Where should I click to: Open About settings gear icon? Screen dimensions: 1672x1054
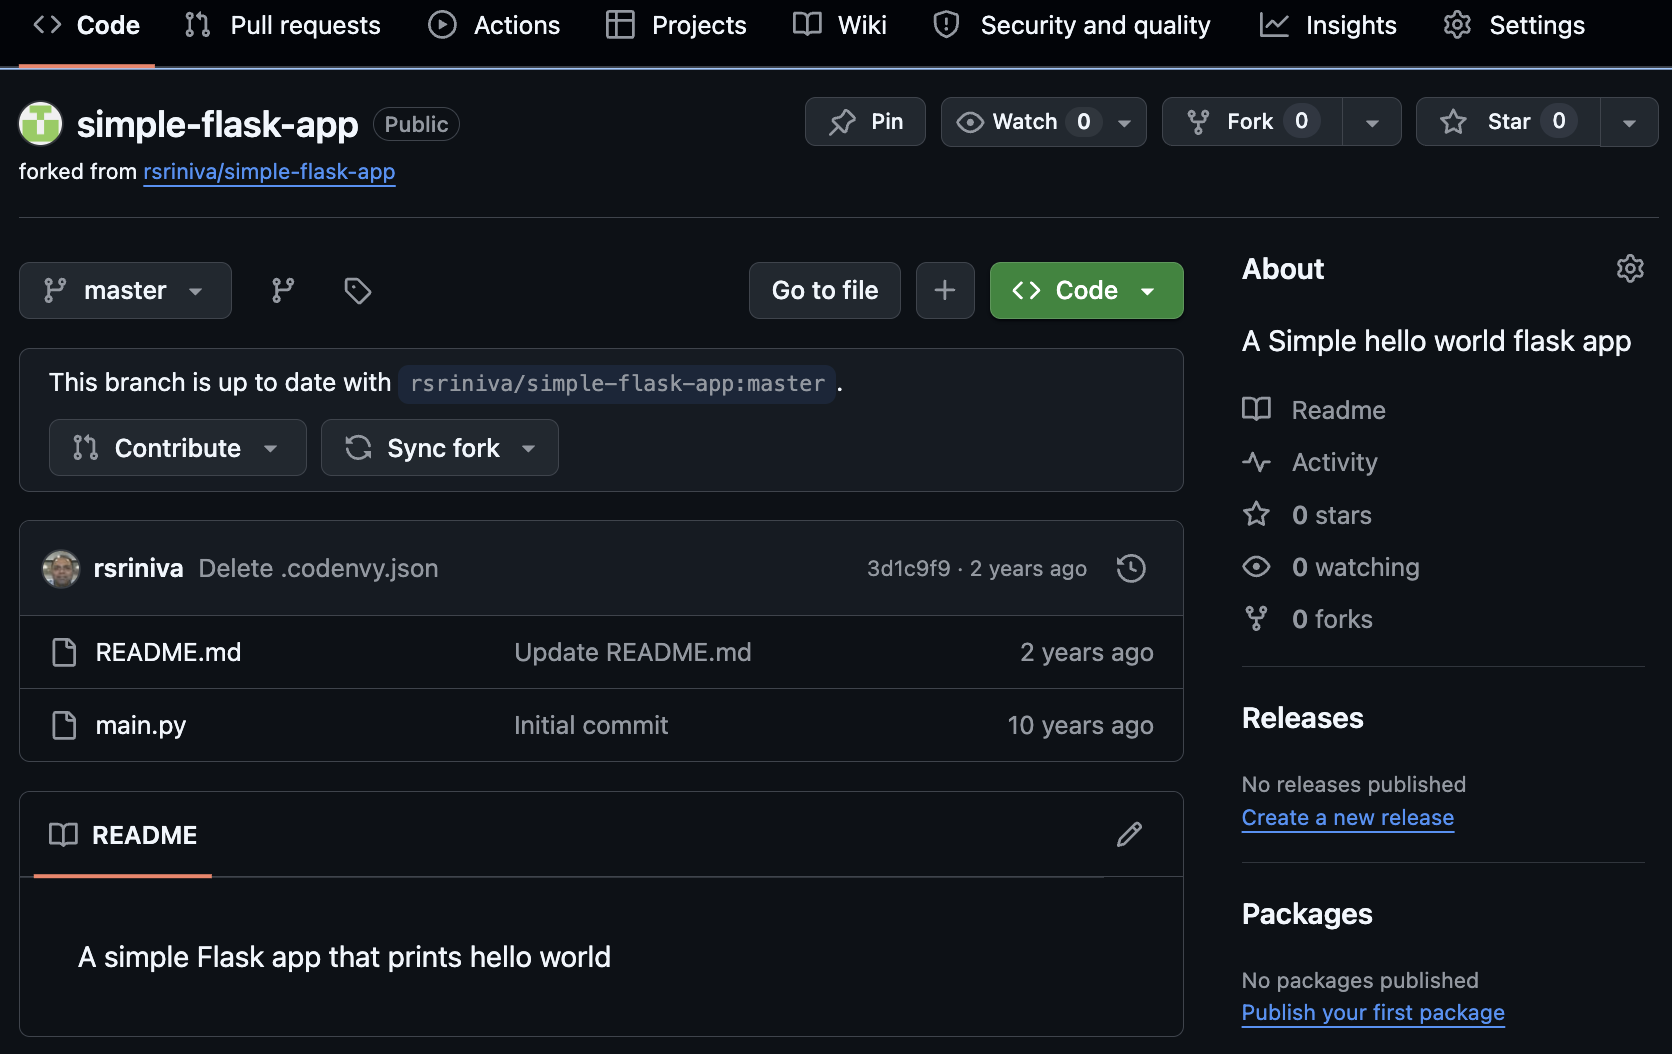click(1630, 268)
